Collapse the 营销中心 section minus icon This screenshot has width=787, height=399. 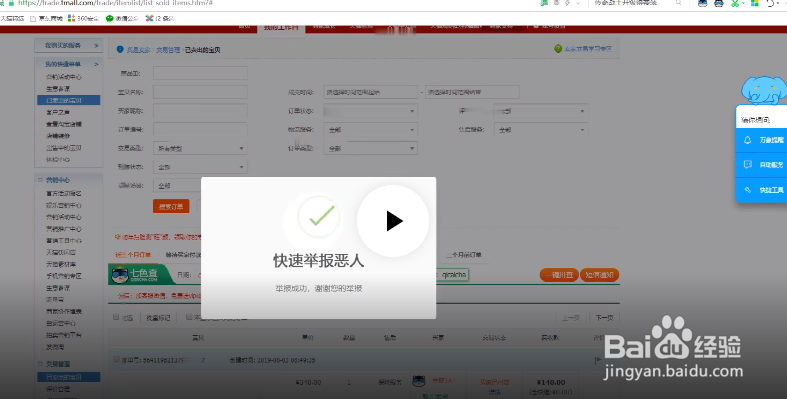tap(40, 180)
